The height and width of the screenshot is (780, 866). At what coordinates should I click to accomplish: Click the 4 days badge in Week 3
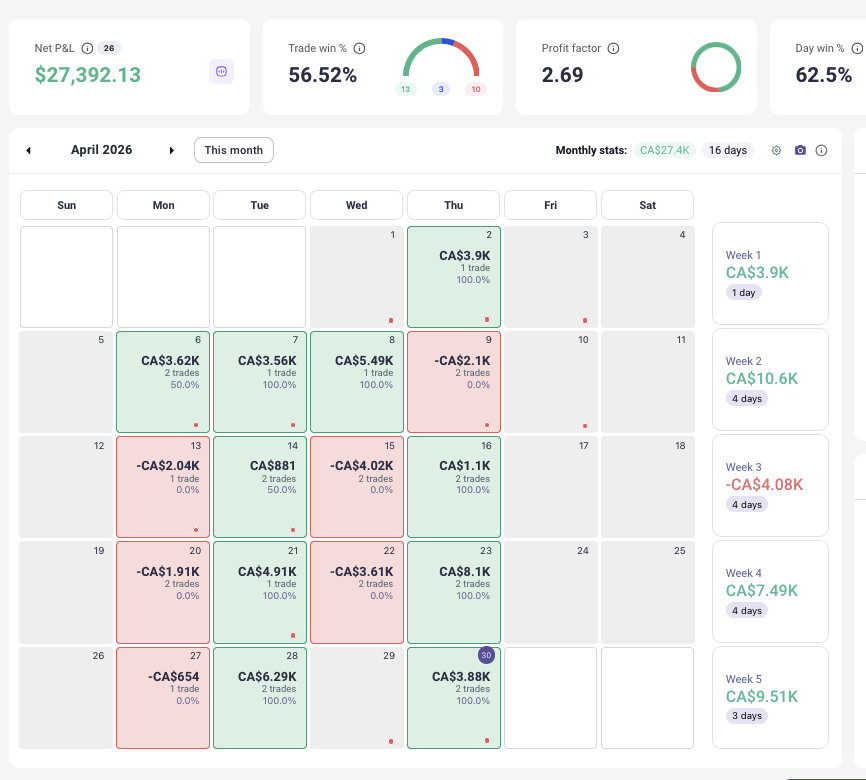click(x=747, y=504)
